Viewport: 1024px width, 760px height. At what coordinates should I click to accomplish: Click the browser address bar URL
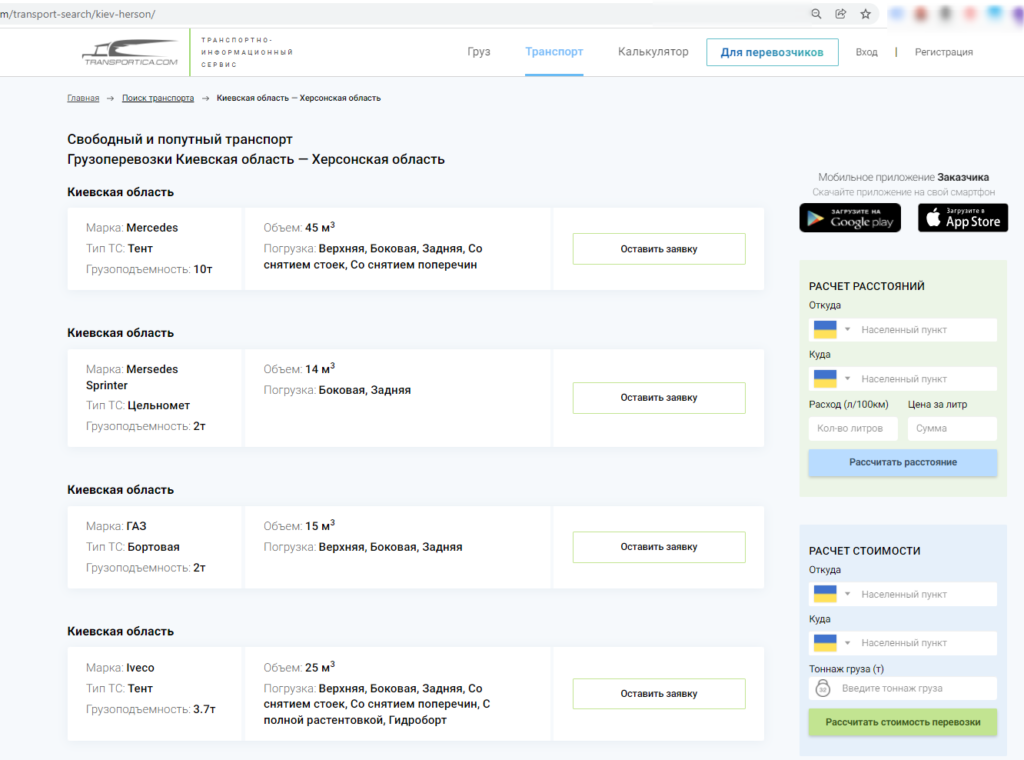pos(78,14)
